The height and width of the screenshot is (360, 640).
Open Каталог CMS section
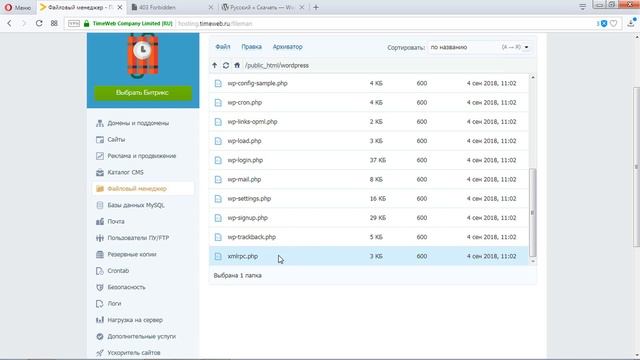(125, 172)
